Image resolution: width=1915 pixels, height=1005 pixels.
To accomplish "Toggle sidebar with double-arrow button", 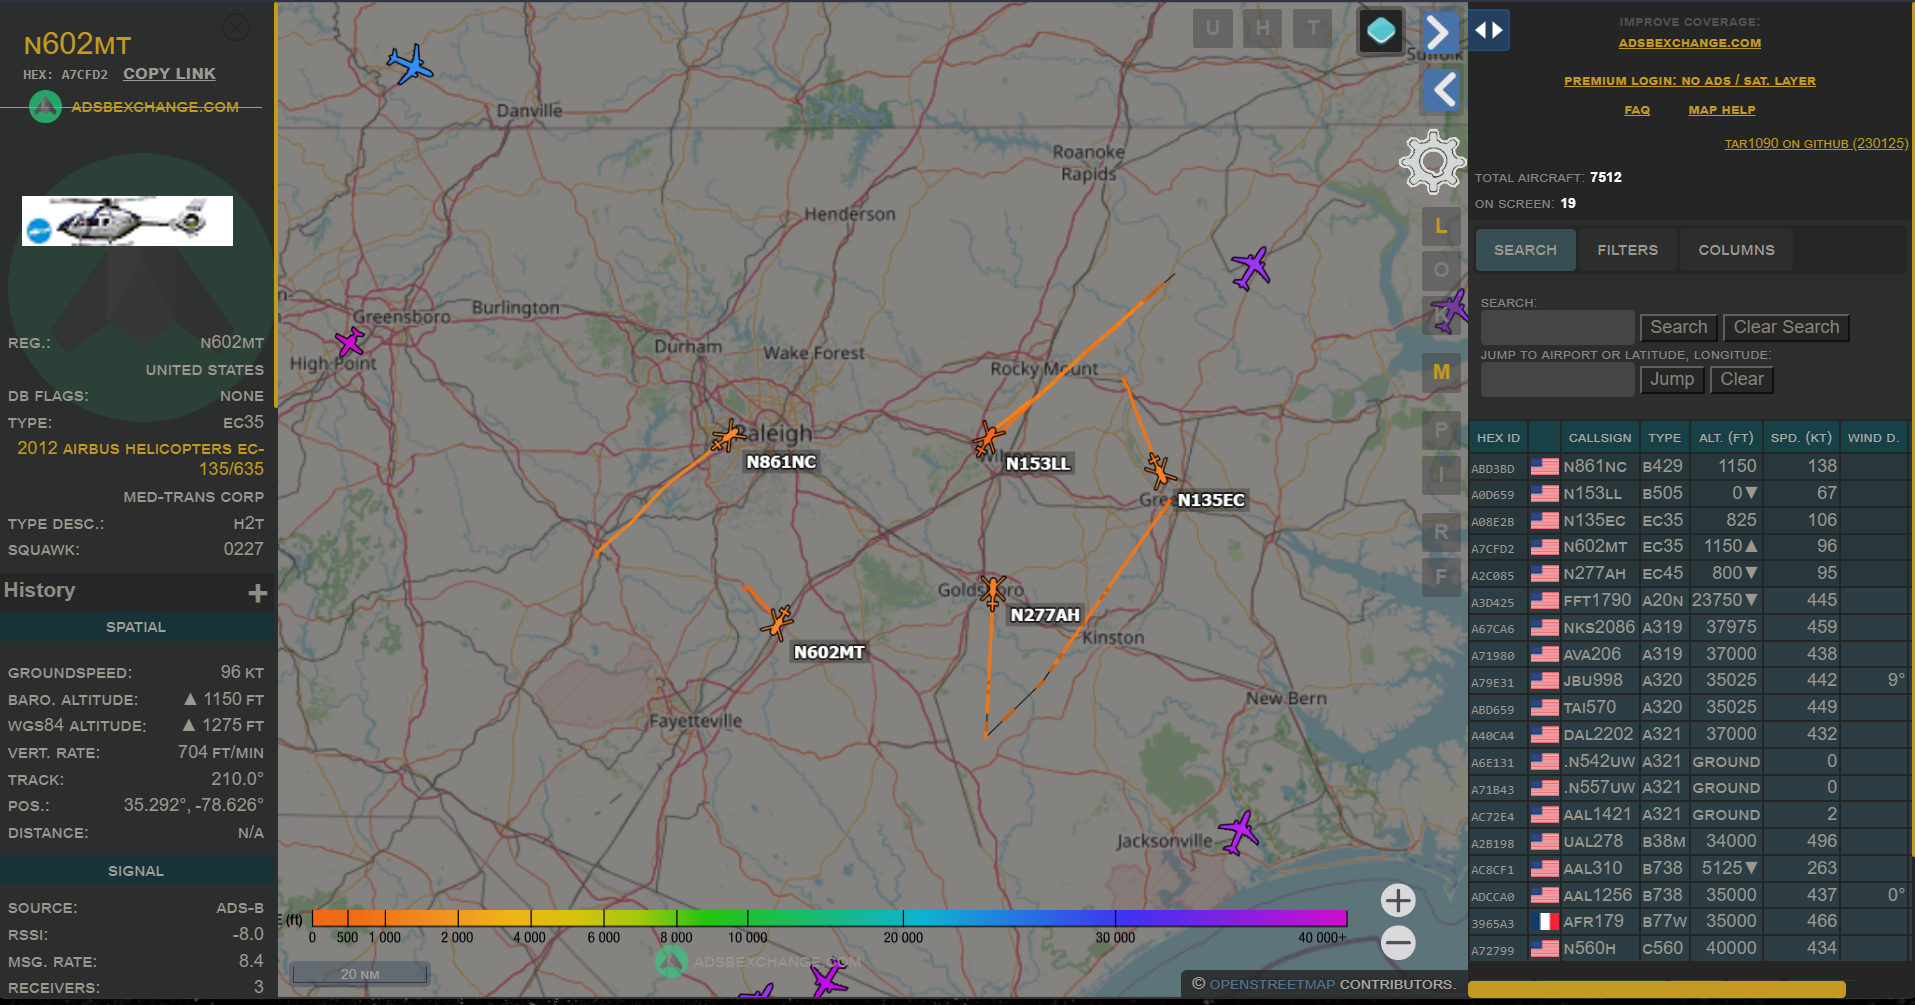I will [1489, 30].
